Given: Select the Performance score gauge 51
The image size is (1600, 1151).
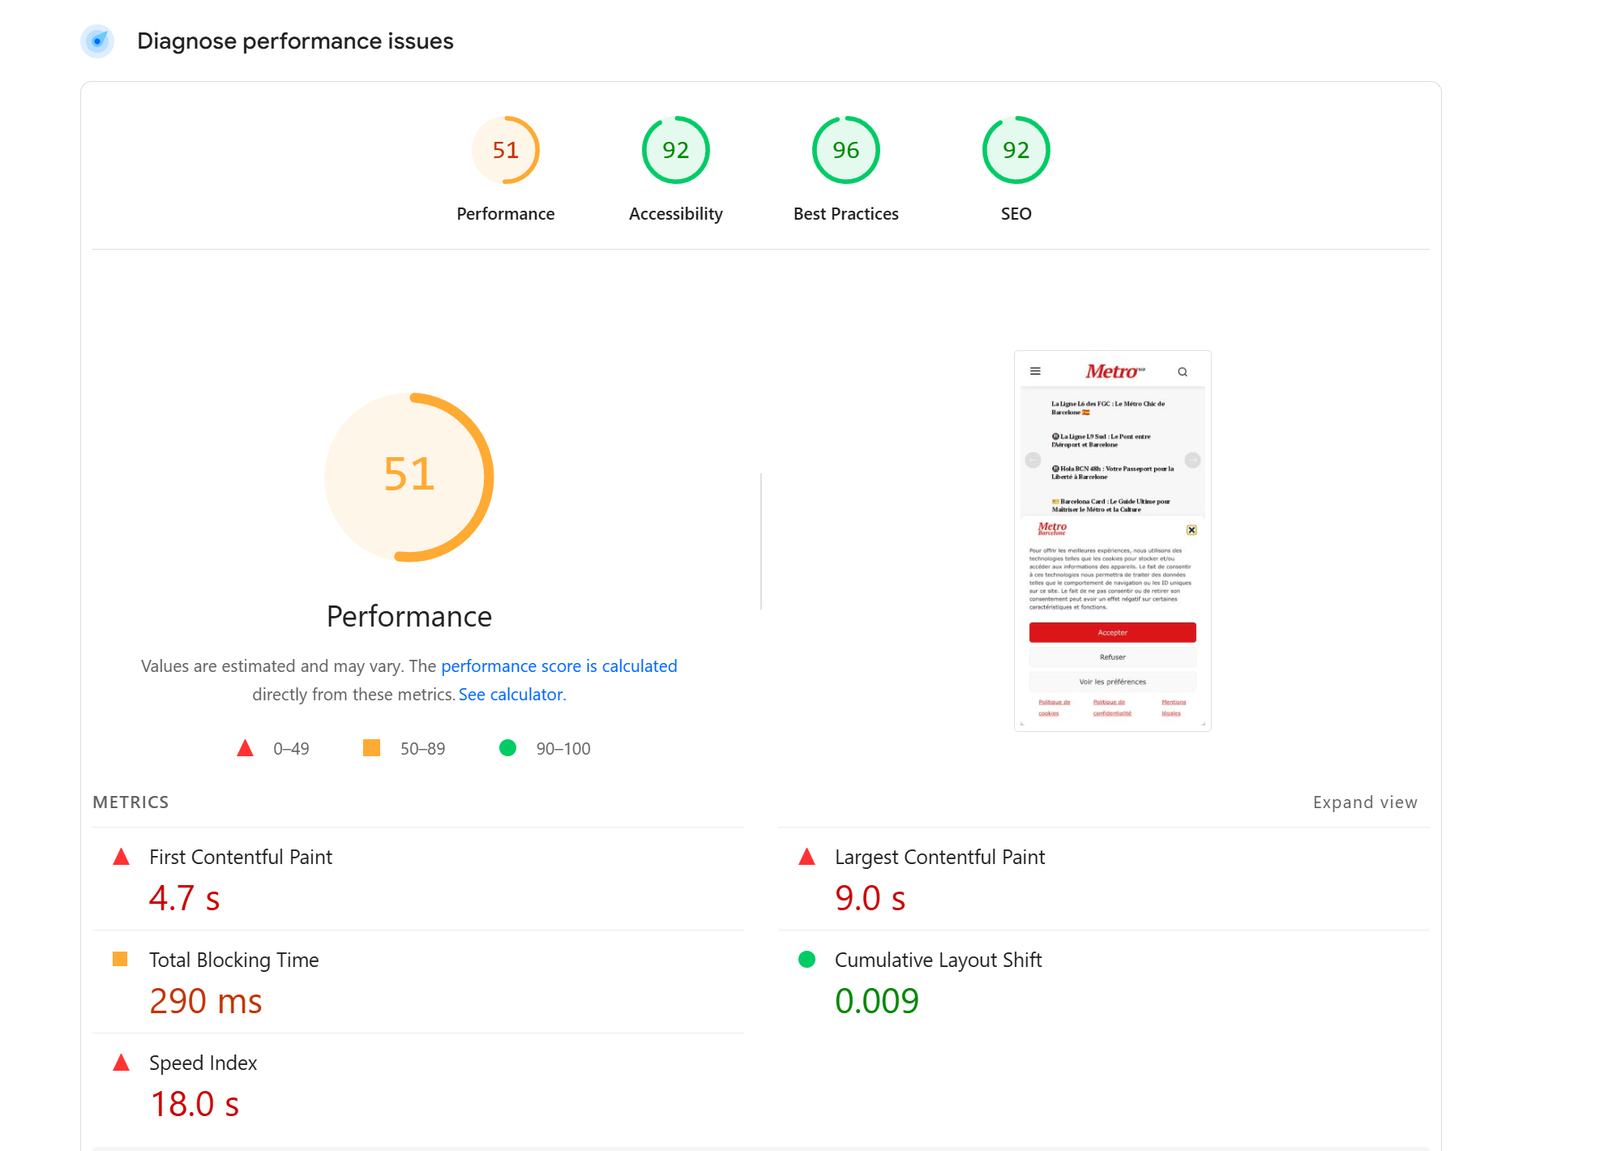Looking at the screenshot, I should [506, 150].
